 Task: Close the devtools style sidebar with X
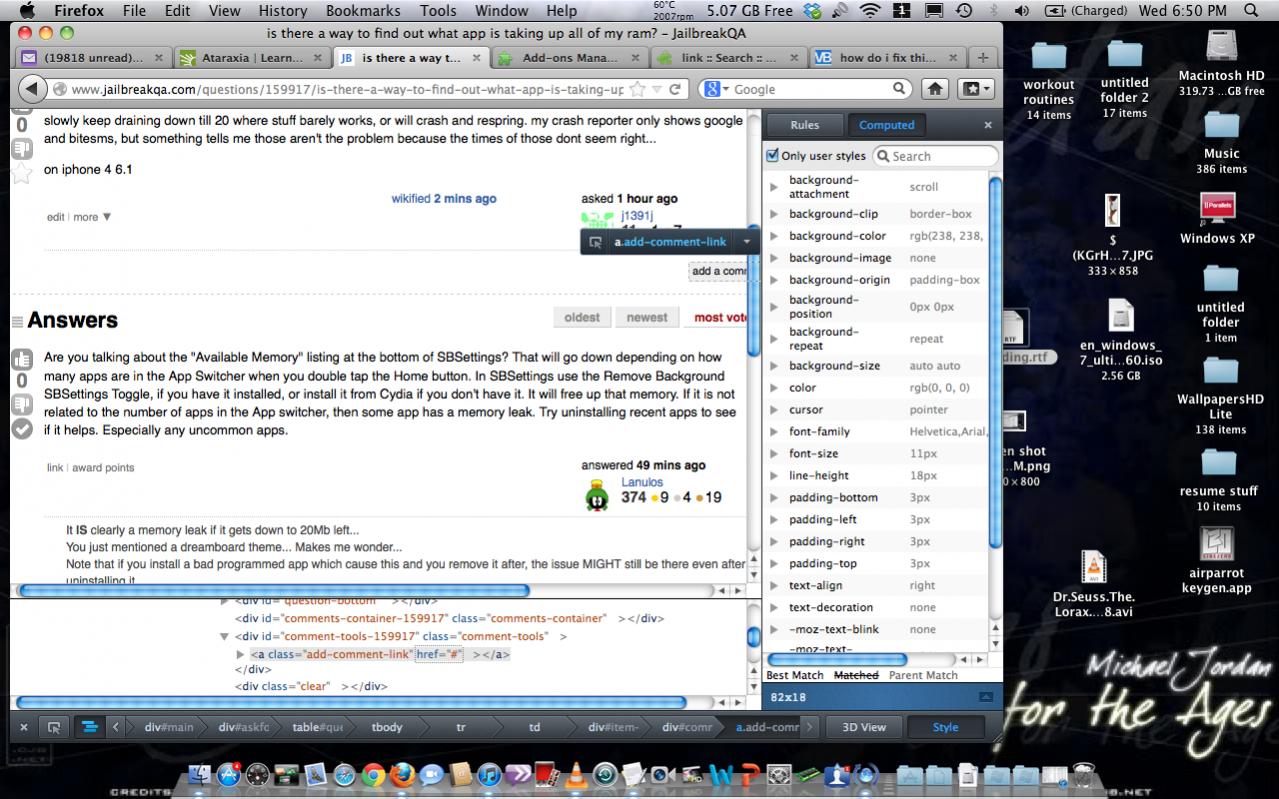[988, 125]
